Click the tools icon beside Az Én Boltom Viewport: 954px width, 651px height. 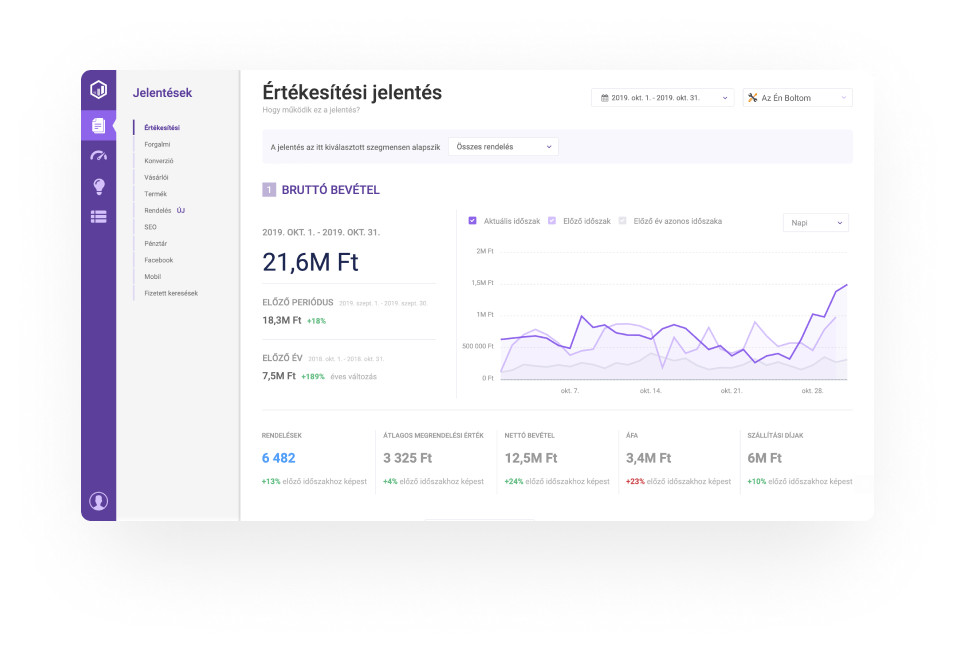pyautogui.click(x=752, y=98)
